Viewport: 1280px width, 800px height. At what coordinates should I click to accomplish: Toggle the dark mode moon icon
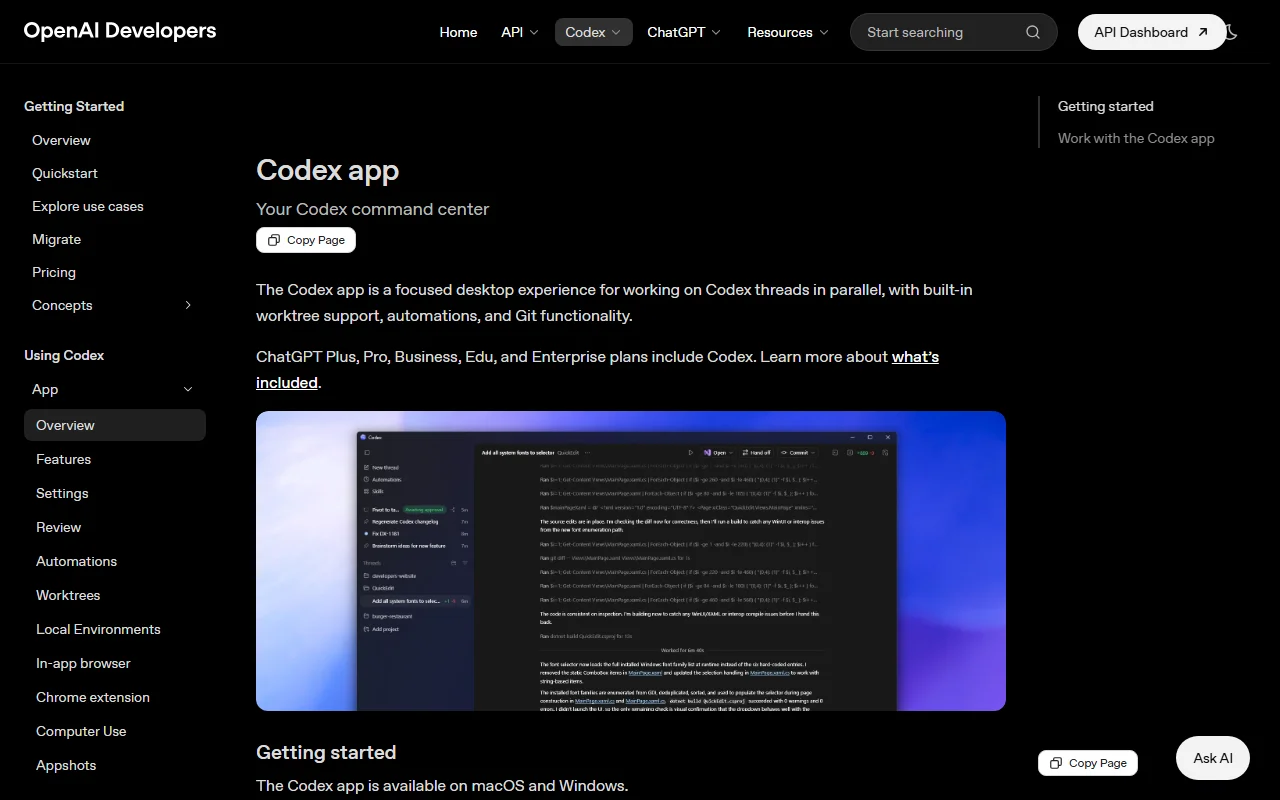coord(1232,32)
